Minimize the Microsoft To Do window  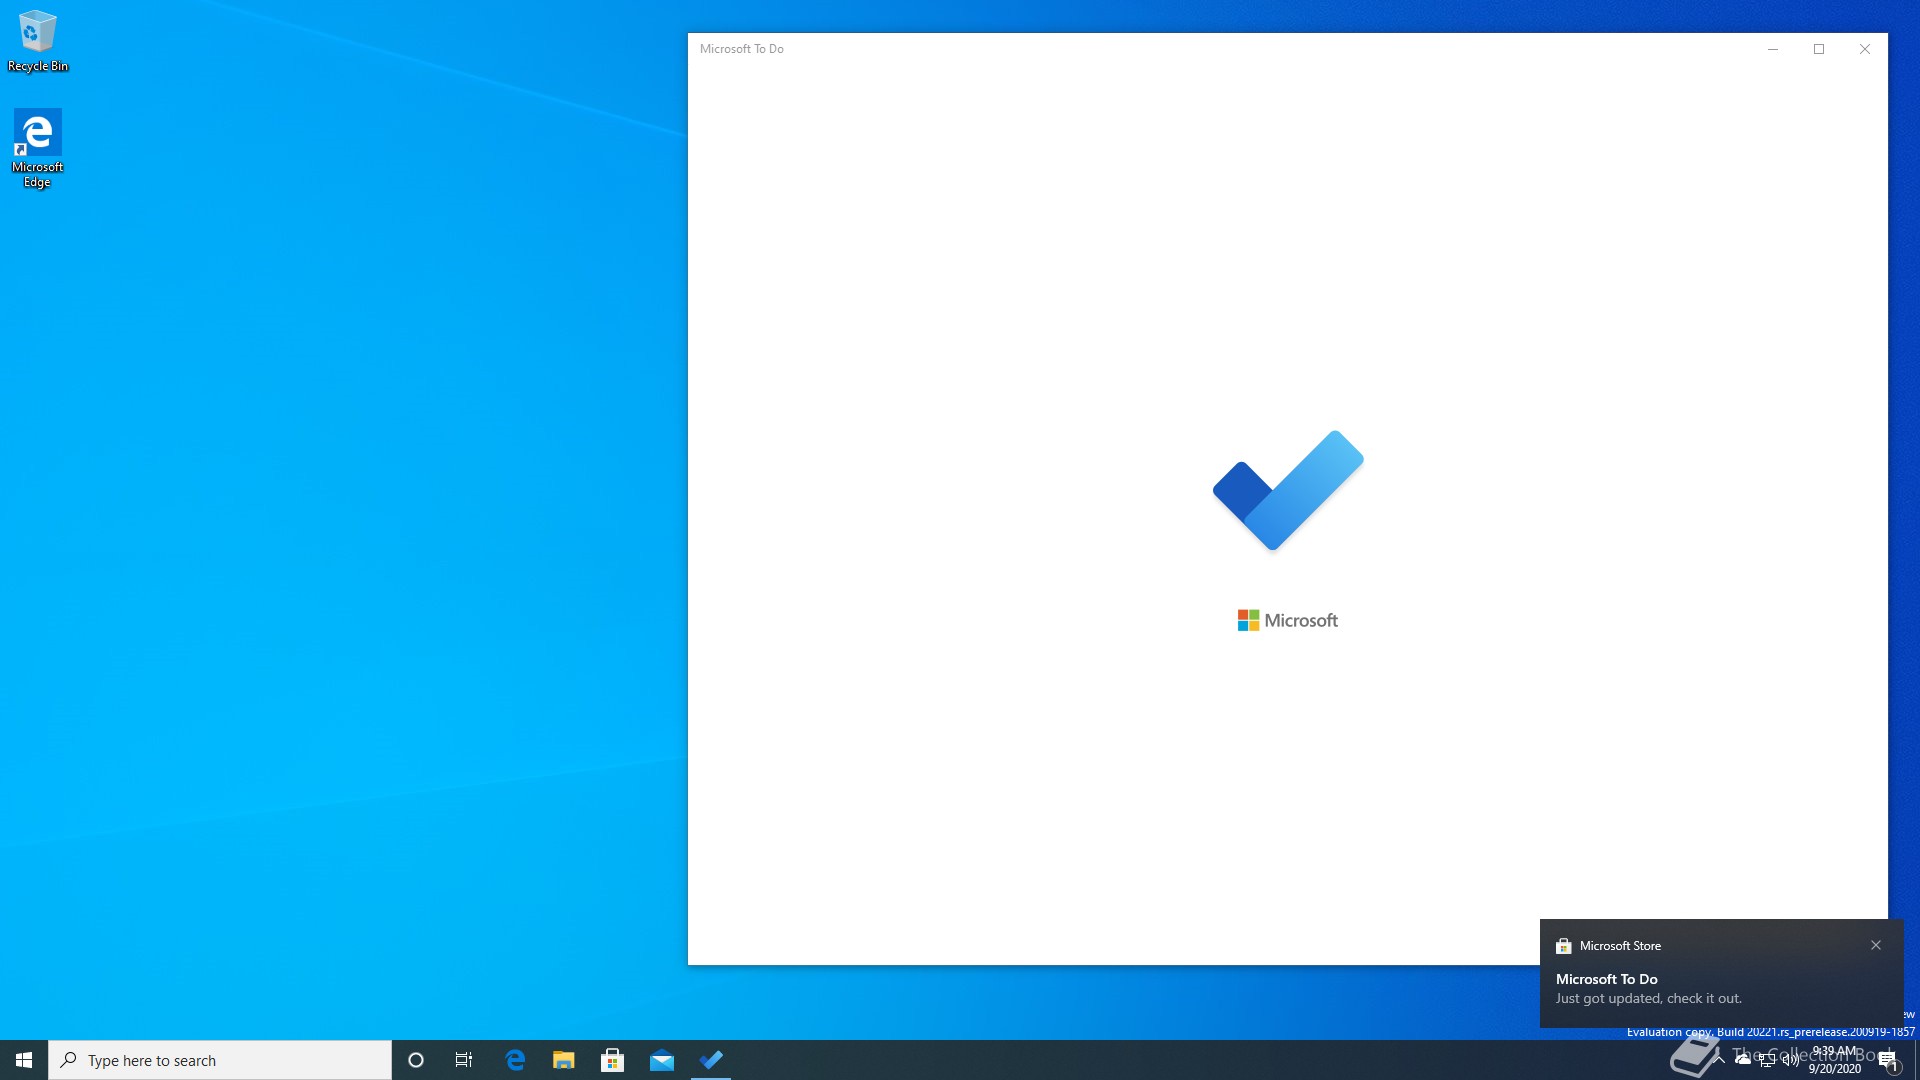pos(1773,49)
